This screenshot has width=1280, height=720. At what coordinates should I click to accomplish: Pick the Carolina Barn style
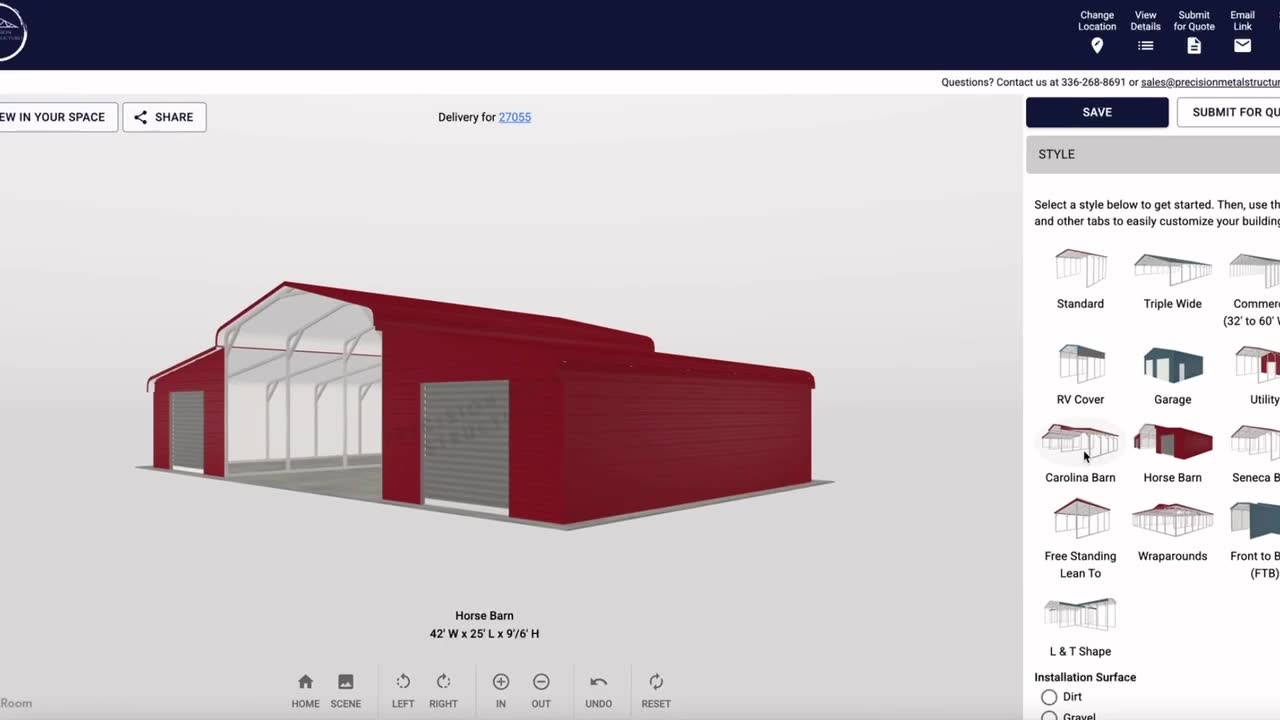1080,442
